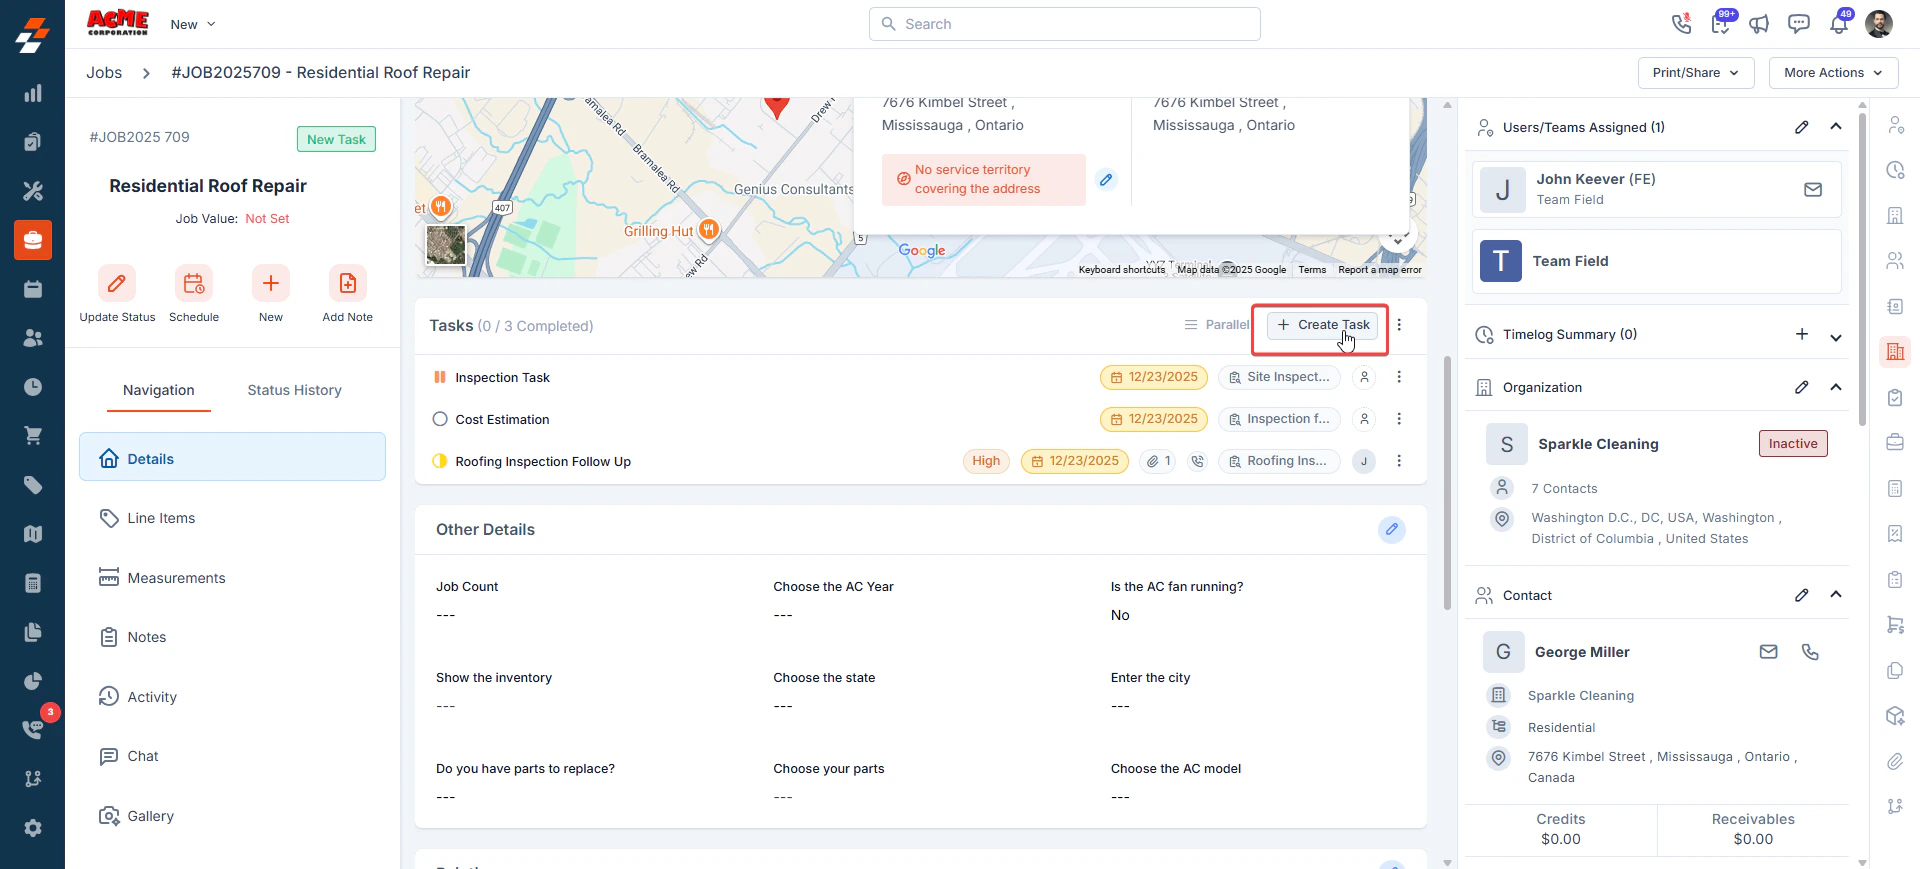Switch to Navigation tab
The width and height of the screenshot is (1920, 869).
pos(159,390)
